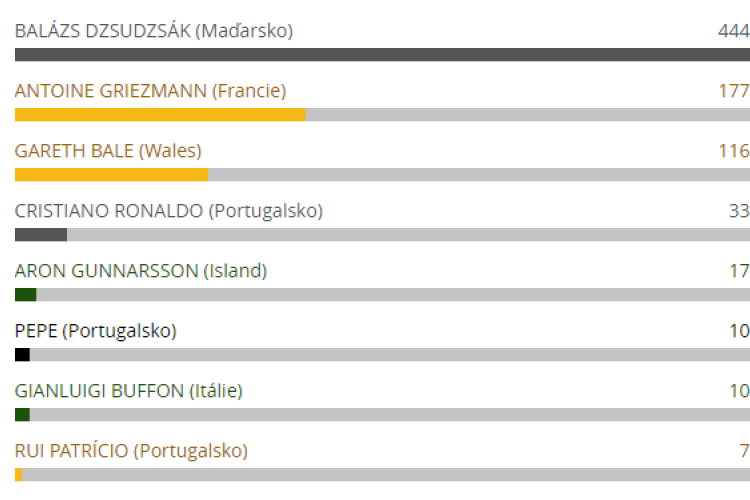
Task: Select Rui Patrício (Portugalsko) option
Action: tap(131, 451)
